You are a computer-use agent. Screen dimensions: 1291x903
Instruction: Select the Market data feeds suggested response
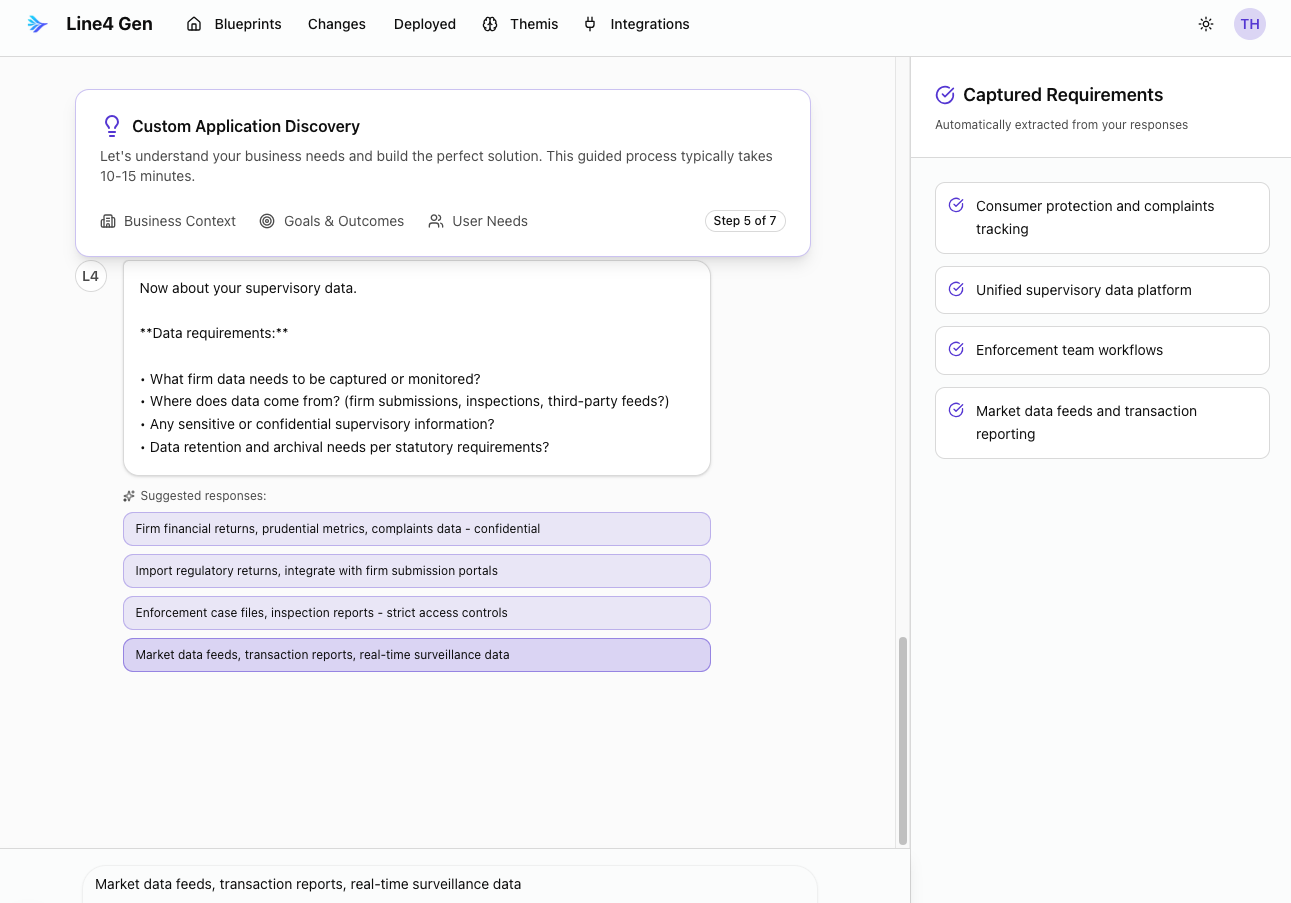pos(416,655)
